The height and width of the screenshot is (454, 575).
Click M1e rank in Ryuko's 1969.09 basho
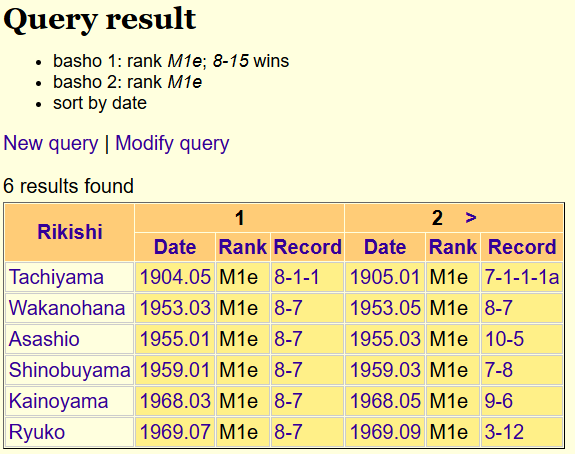448,432
